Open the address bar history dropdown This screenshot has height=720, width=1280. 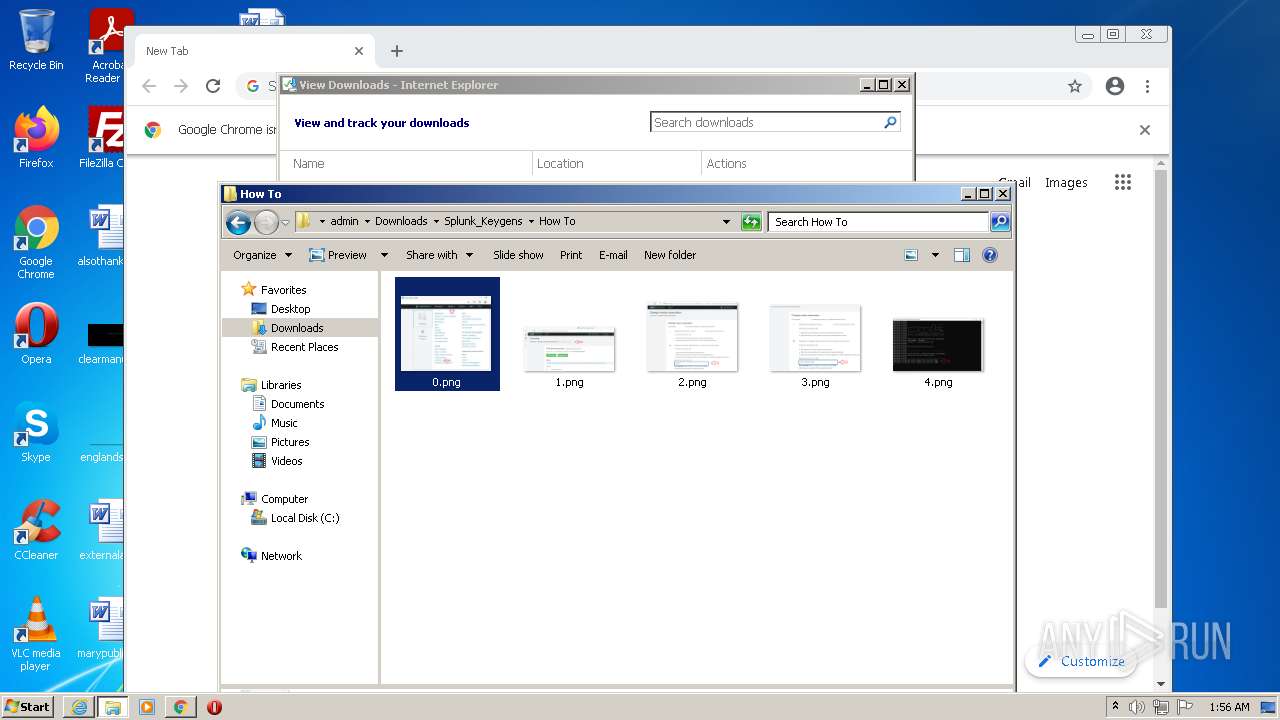[726, 222]
